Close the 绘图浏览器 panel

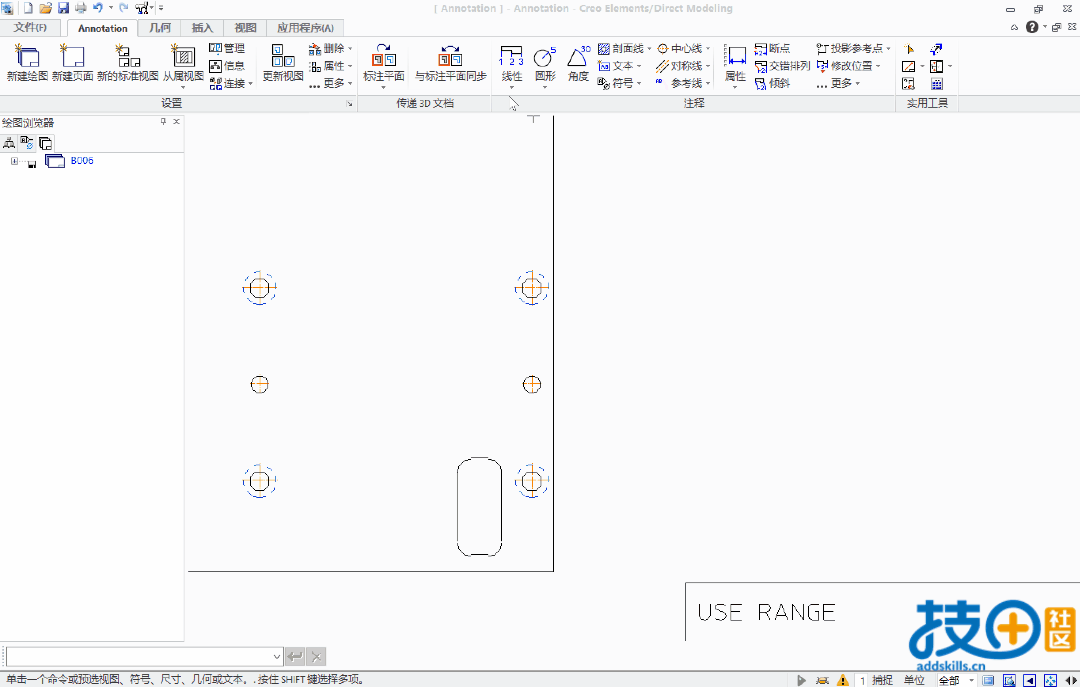(176, 121)
